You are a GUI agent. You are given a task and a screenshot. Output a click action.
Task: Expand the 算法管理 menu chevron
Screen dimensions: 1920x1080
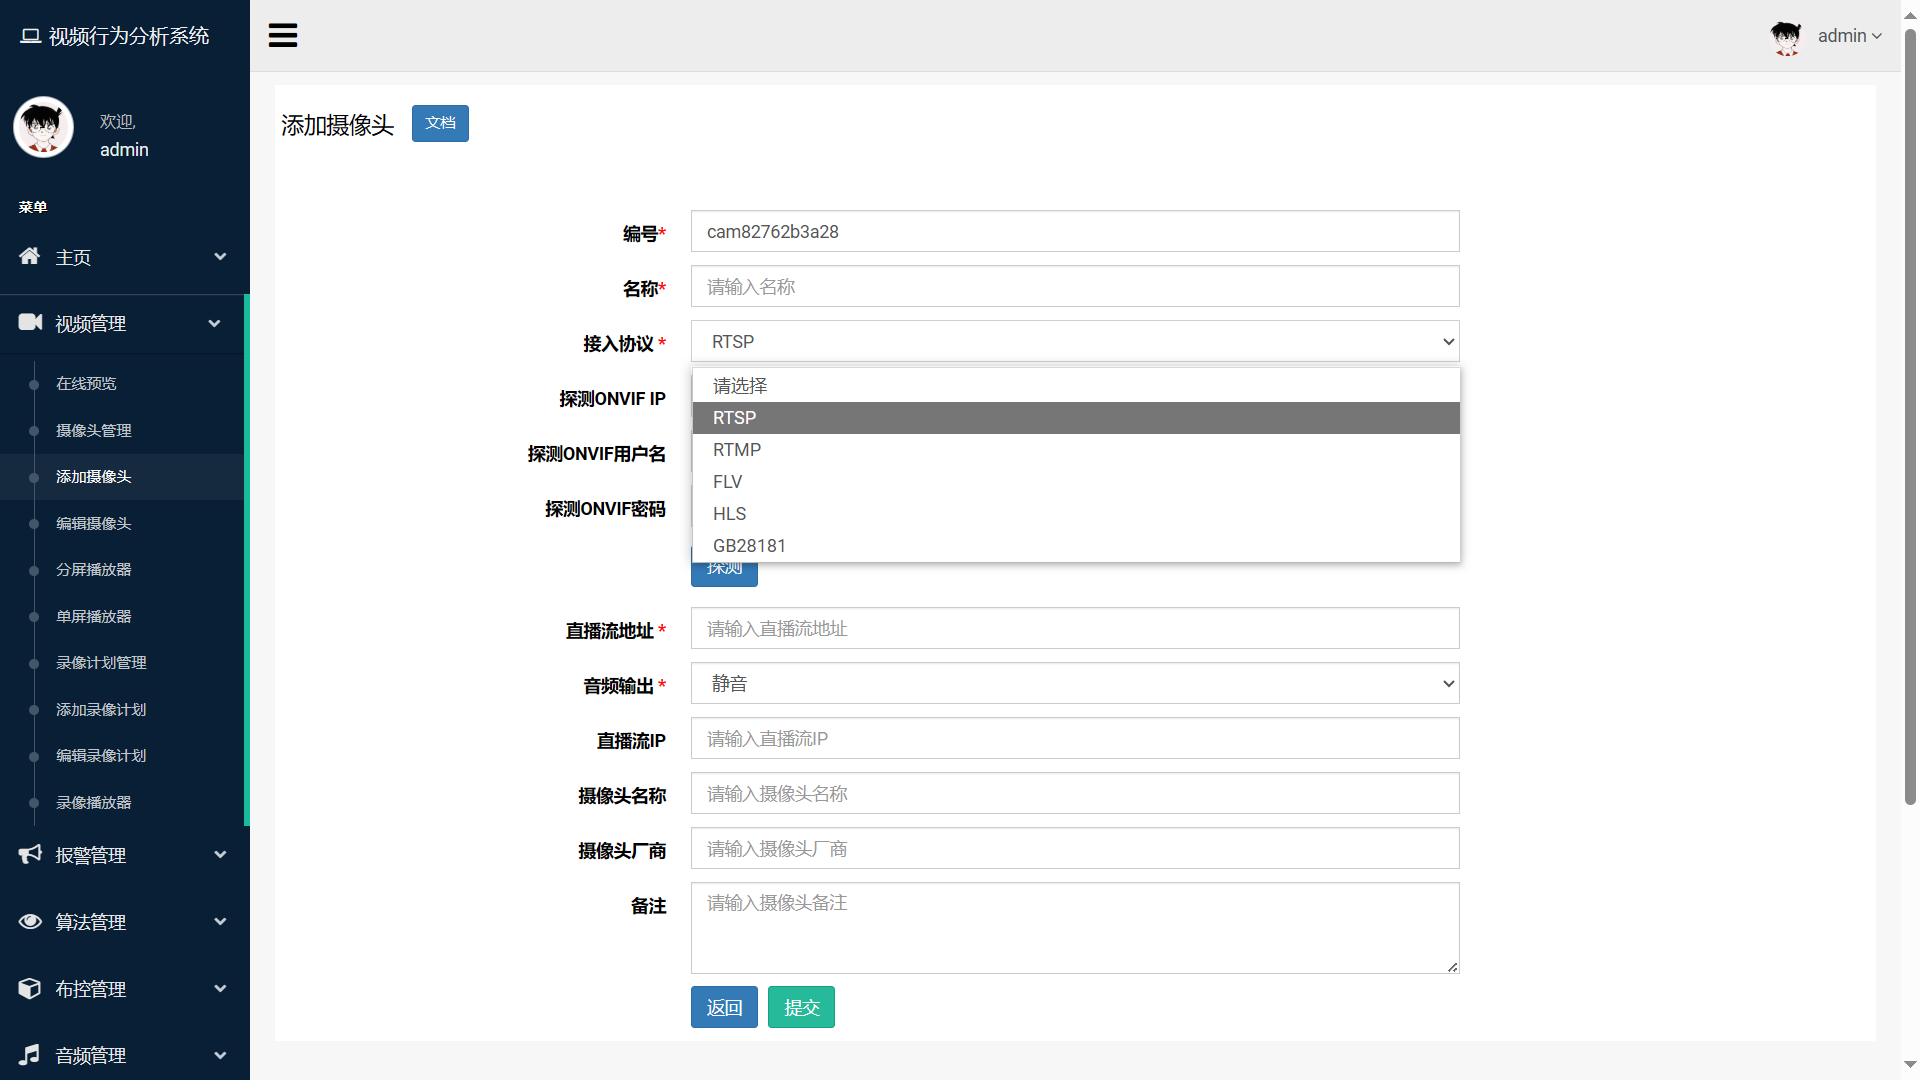coord(220,922)
